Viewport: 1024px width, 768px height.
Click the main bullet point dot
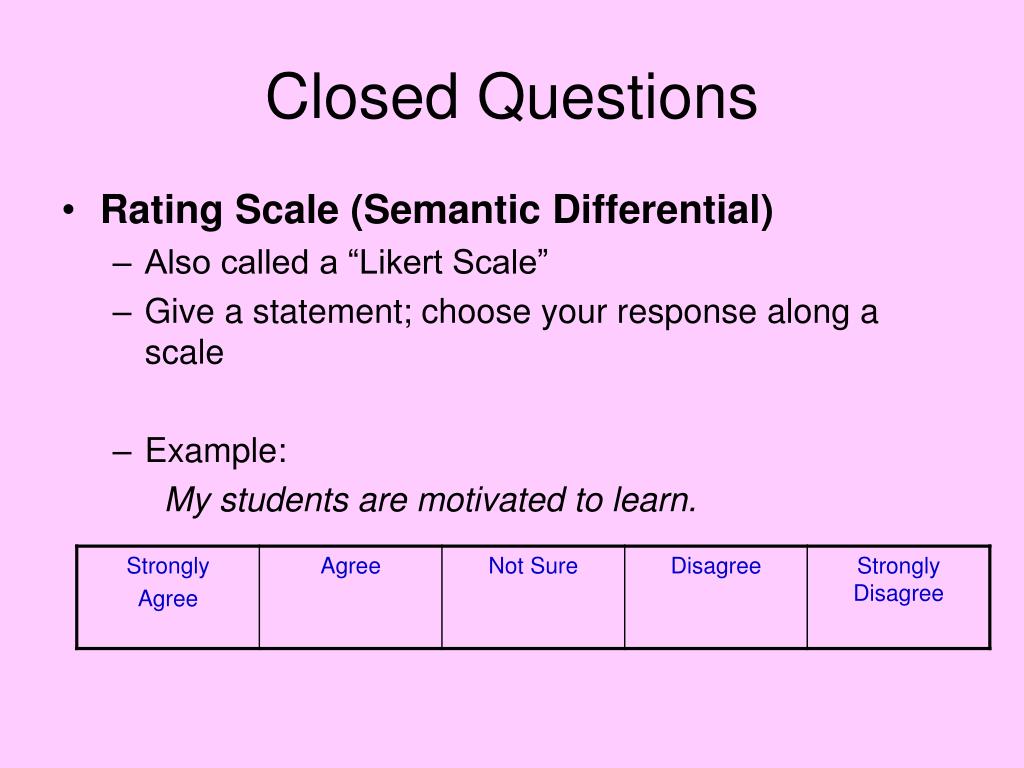pyautogui.click(x=69, y=210)
